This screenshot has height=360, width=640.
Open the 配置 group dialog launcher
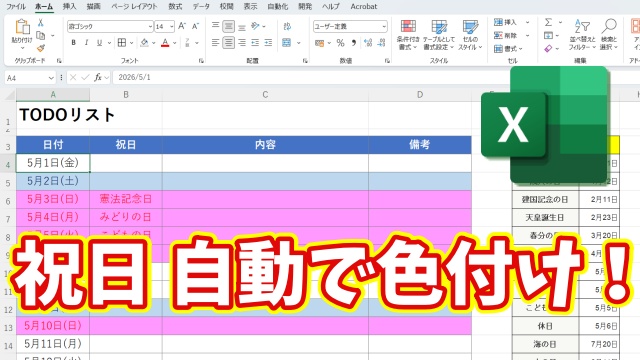[x=305, y=60]
